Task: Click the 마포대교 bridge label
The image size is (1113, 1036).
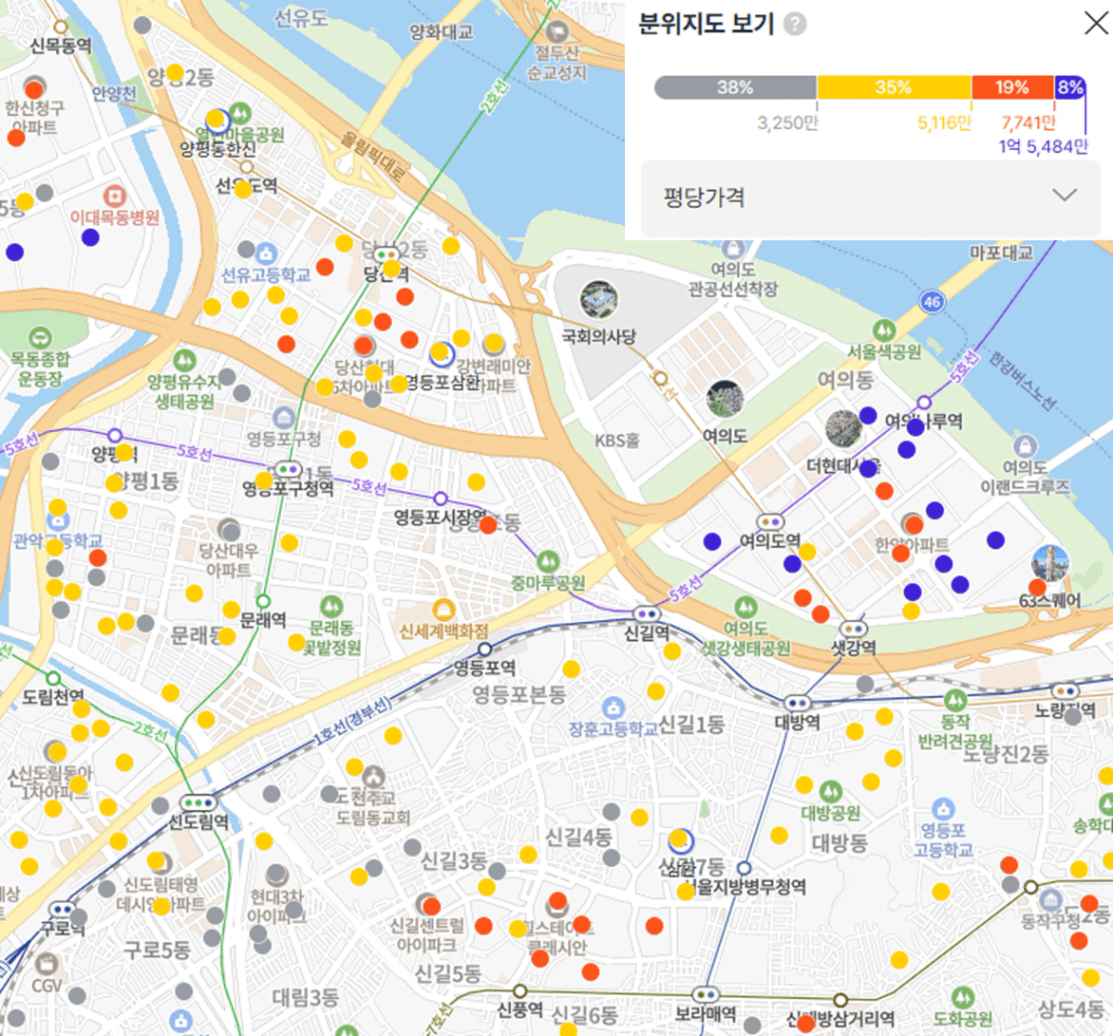Action: click(1002, 253)
